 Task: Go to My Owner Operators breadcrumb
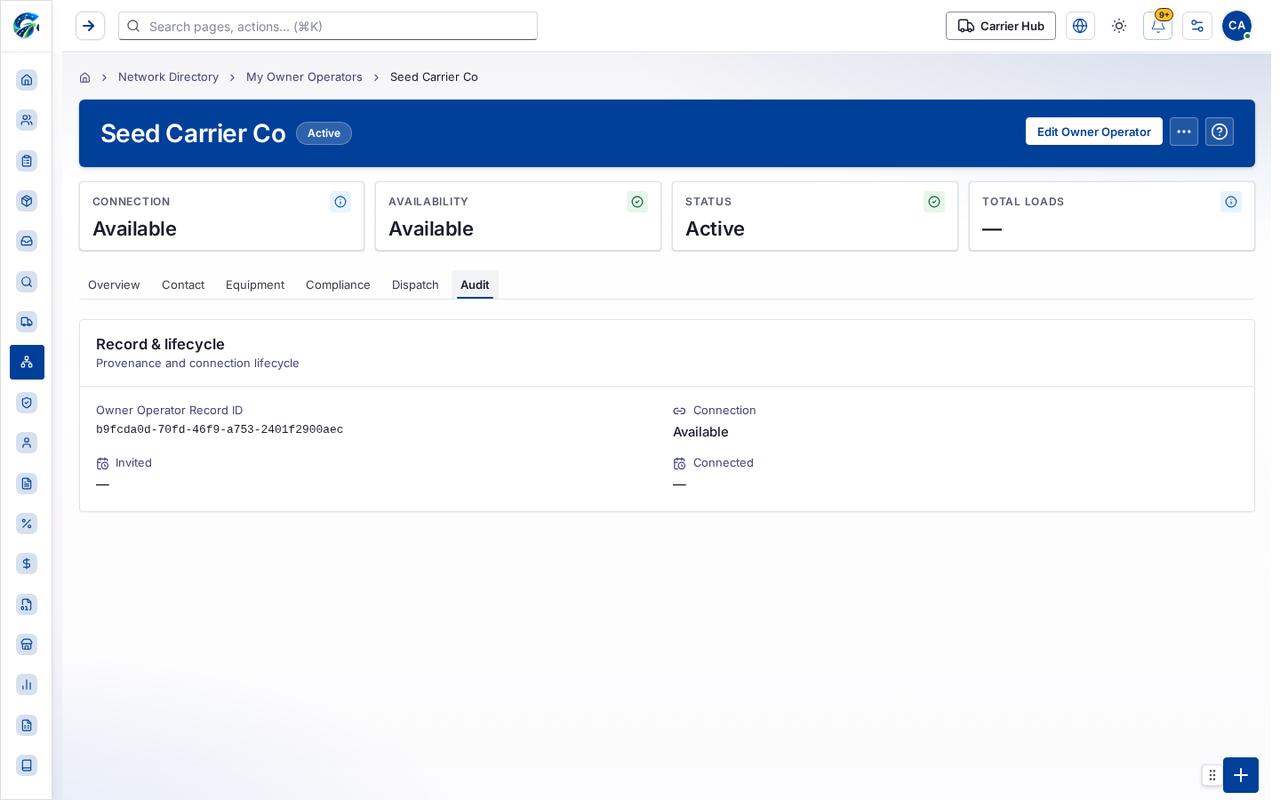click(304, 77)
